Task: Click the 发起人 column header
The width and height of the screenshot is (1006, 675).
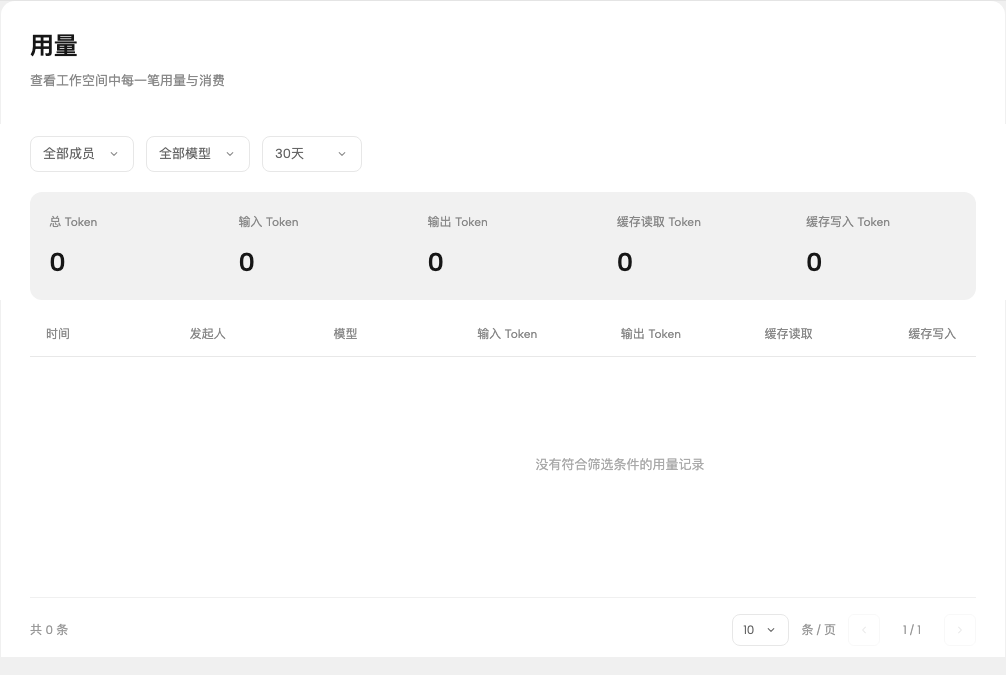Action: (x=207, y=334)
